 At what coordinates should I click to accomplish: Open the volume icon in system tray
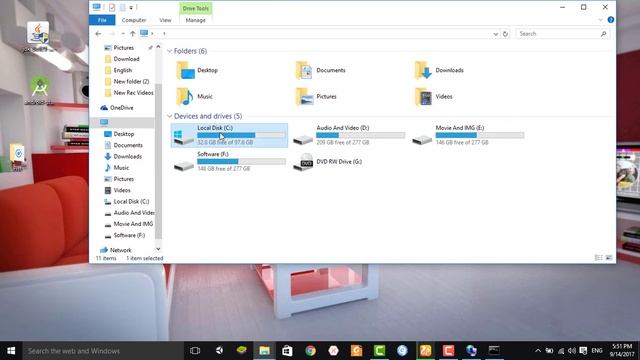point(571,351)
